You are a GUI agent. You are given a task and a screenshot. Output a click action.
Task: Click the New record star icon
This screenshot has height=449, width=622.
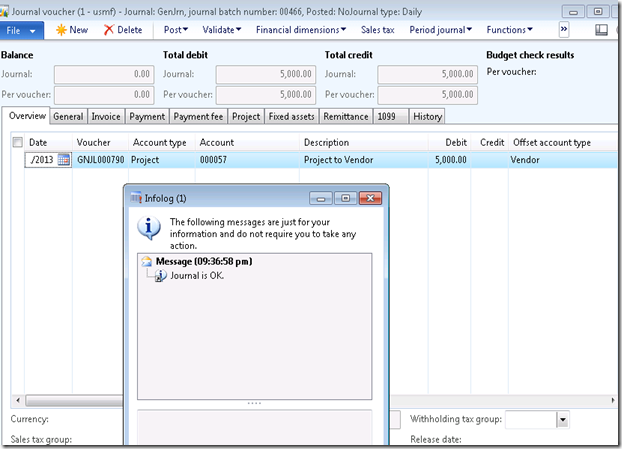tap(61, 30)
